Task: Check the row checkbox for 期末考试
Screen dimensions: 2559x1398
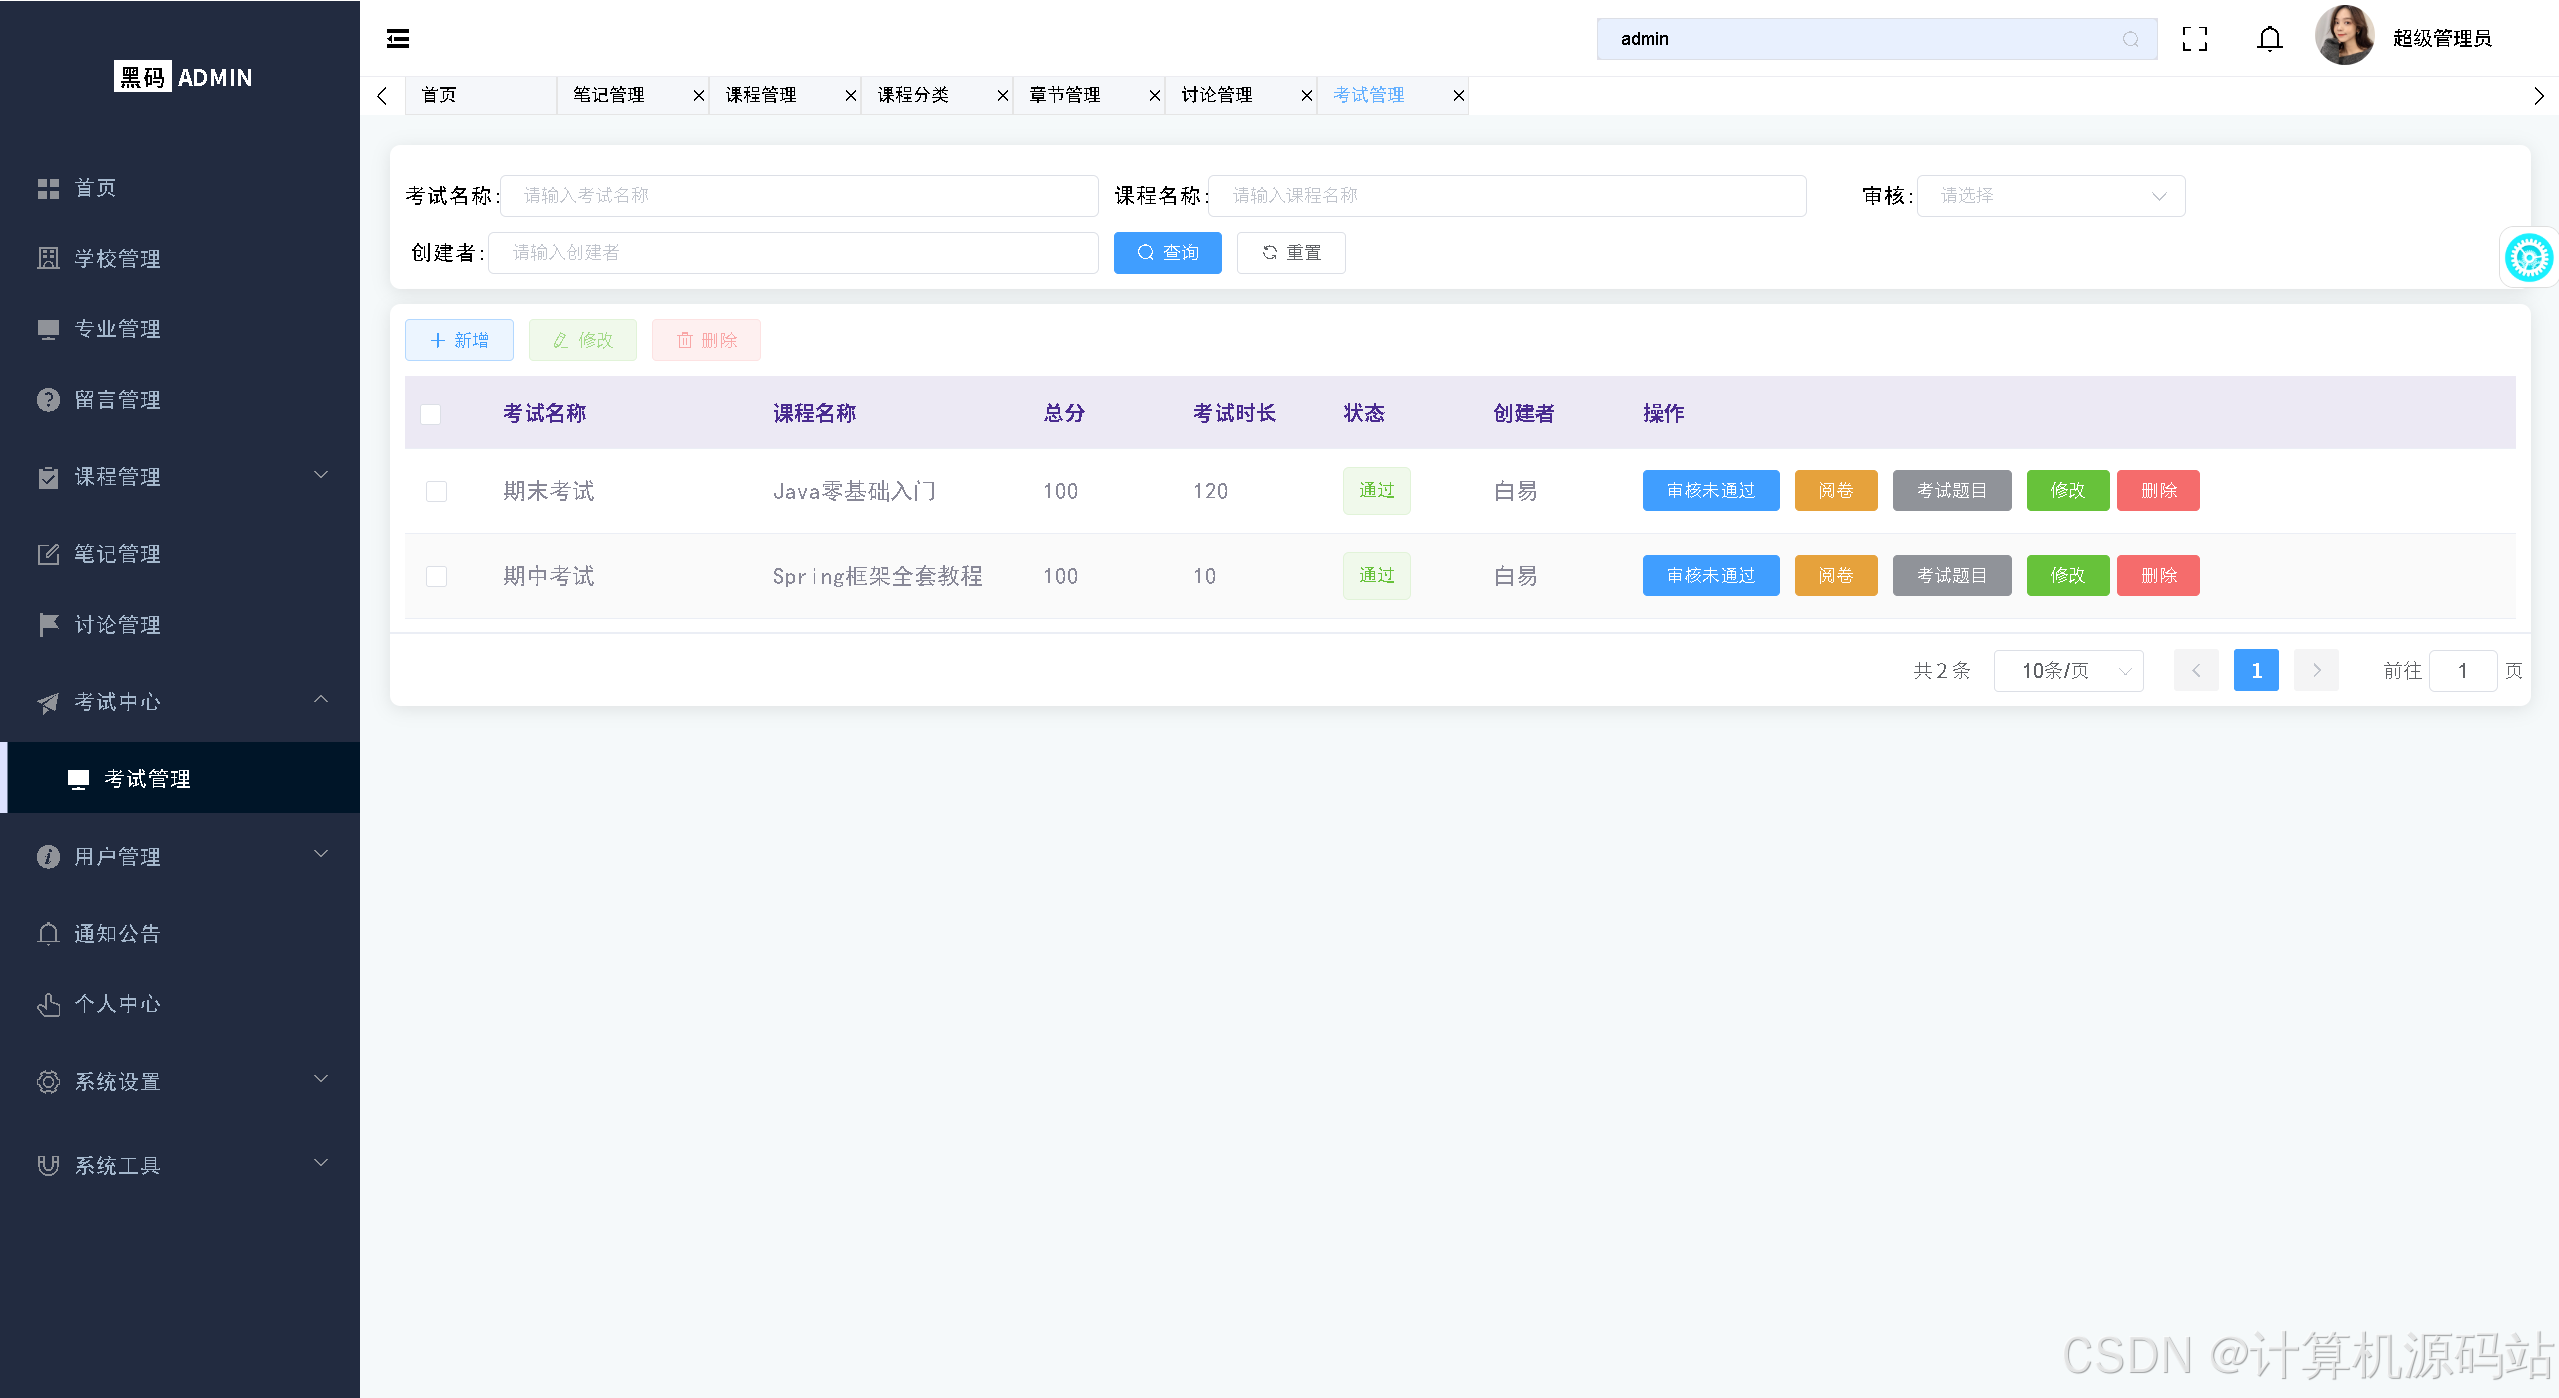Action: pos(435,491)
